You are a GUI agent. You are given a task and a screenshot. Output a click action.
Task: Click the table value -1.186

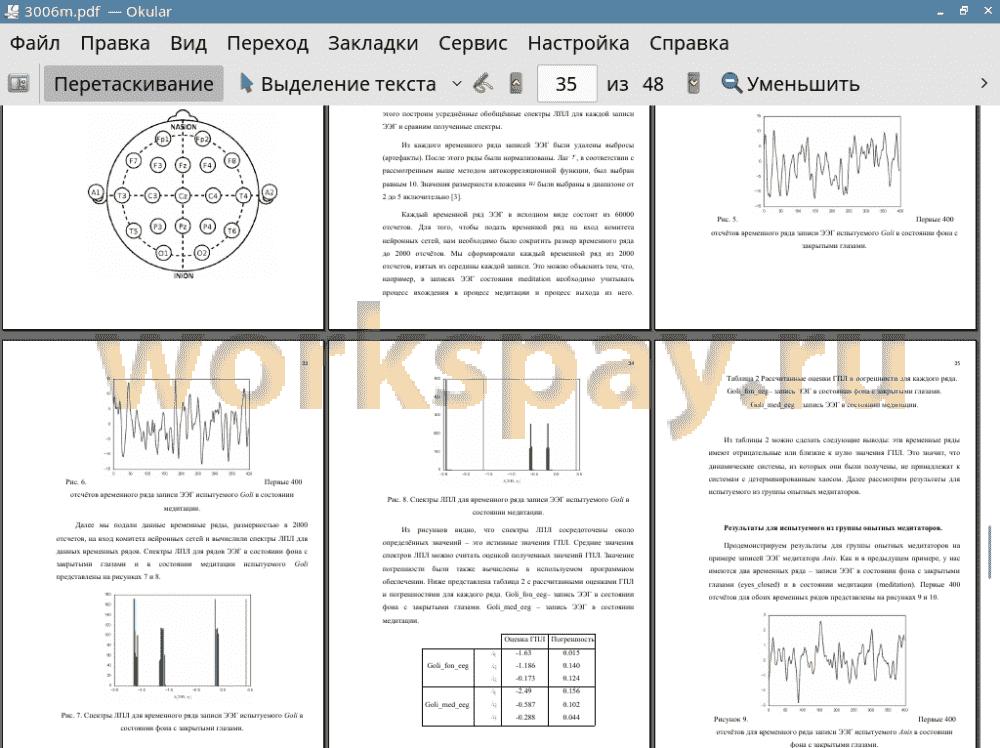point(524,666)
